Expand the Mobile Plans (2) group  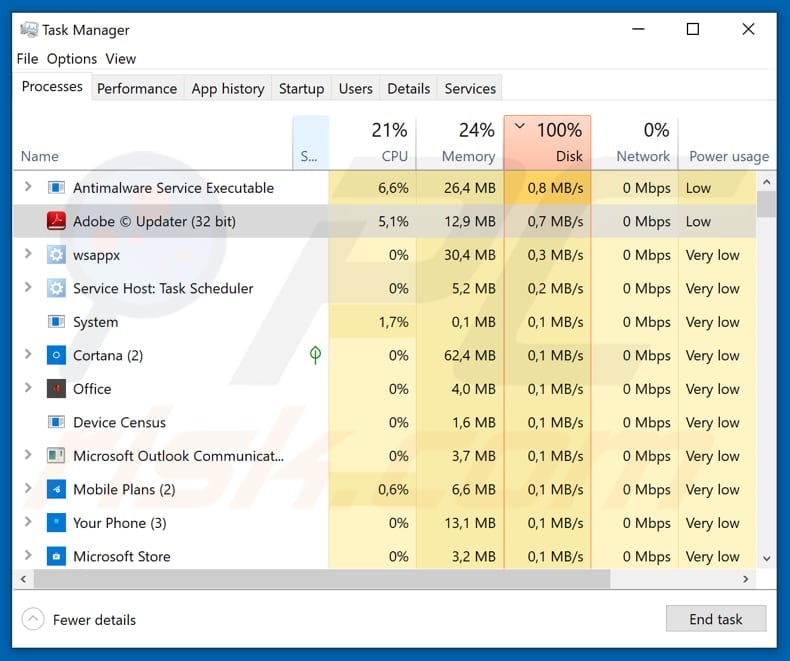(x=28, y=488)
